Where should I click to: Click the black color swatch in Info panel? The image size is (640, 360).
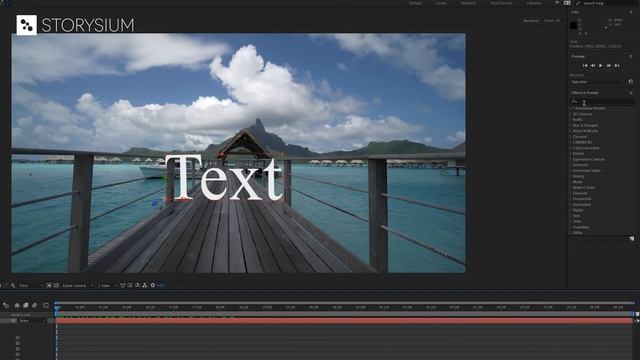573,25
